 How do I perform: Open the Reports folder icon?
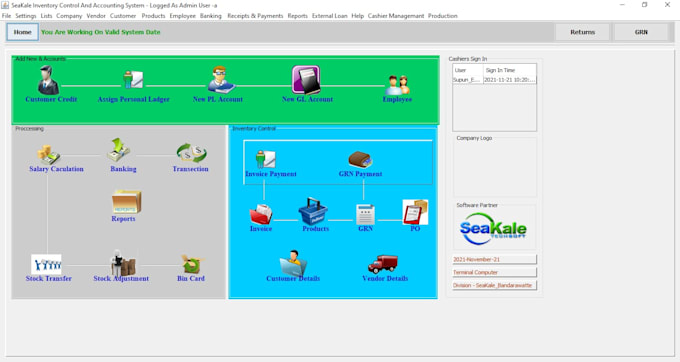(126, 202)
